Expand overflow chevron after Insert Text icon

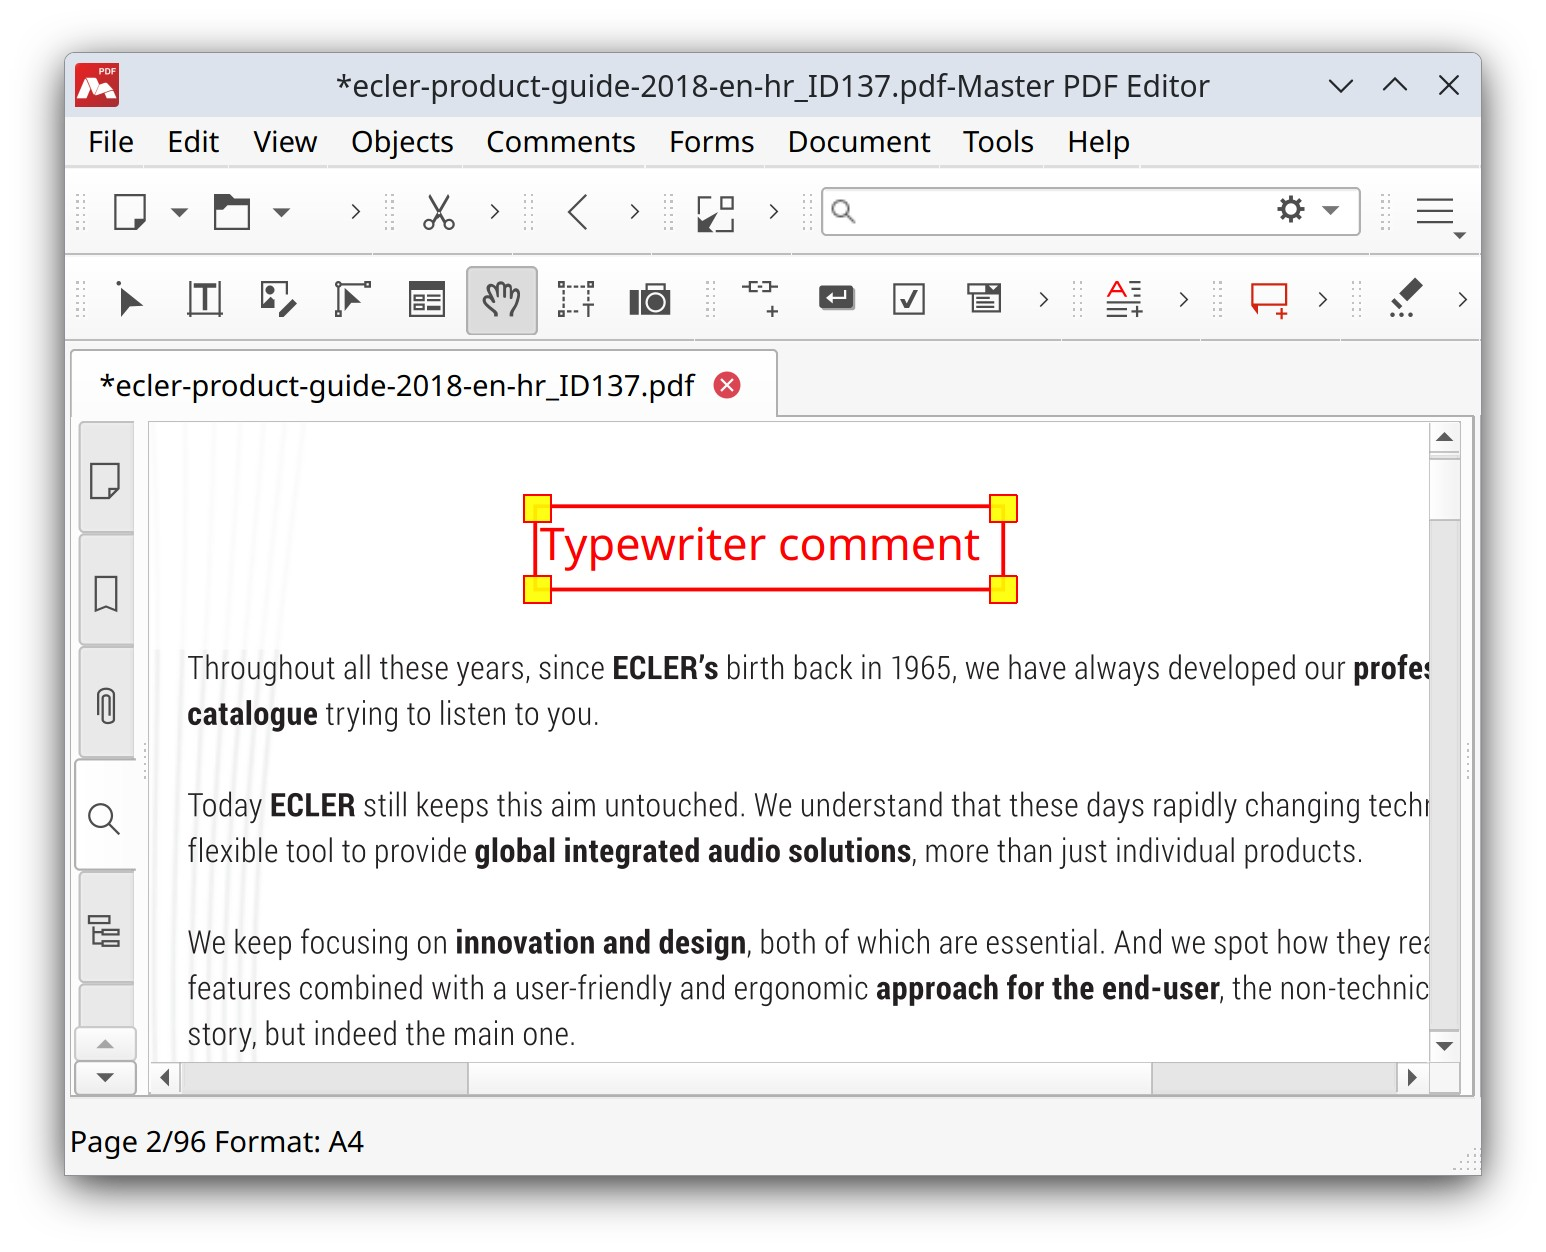click(1184, 299)
